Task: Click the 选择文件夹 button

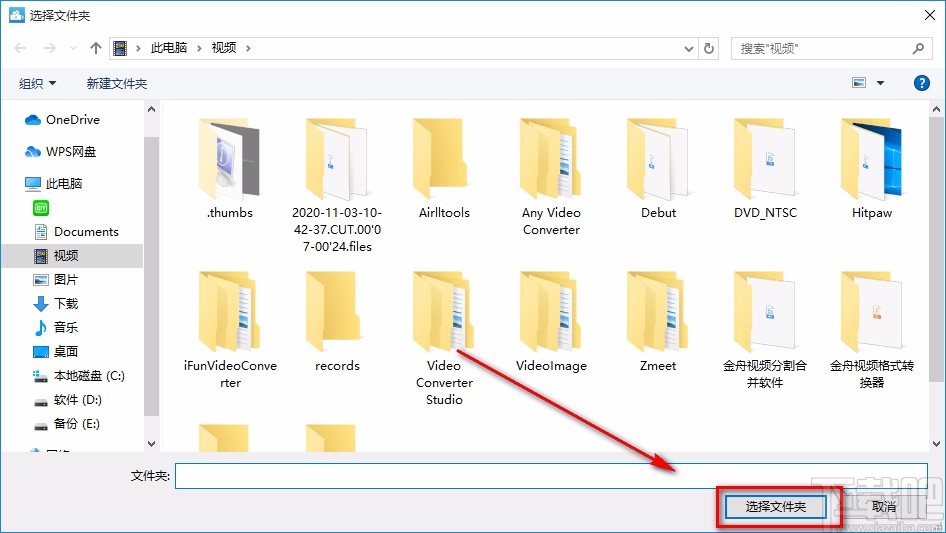Action: (775, 506)
